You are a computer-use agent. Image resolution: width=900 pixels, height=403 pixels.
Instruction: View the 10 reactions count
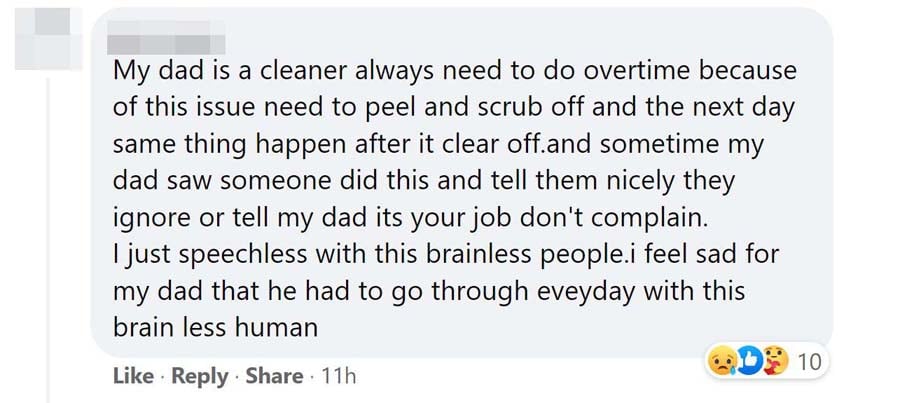pyautogui.click(x=809, y=362)
